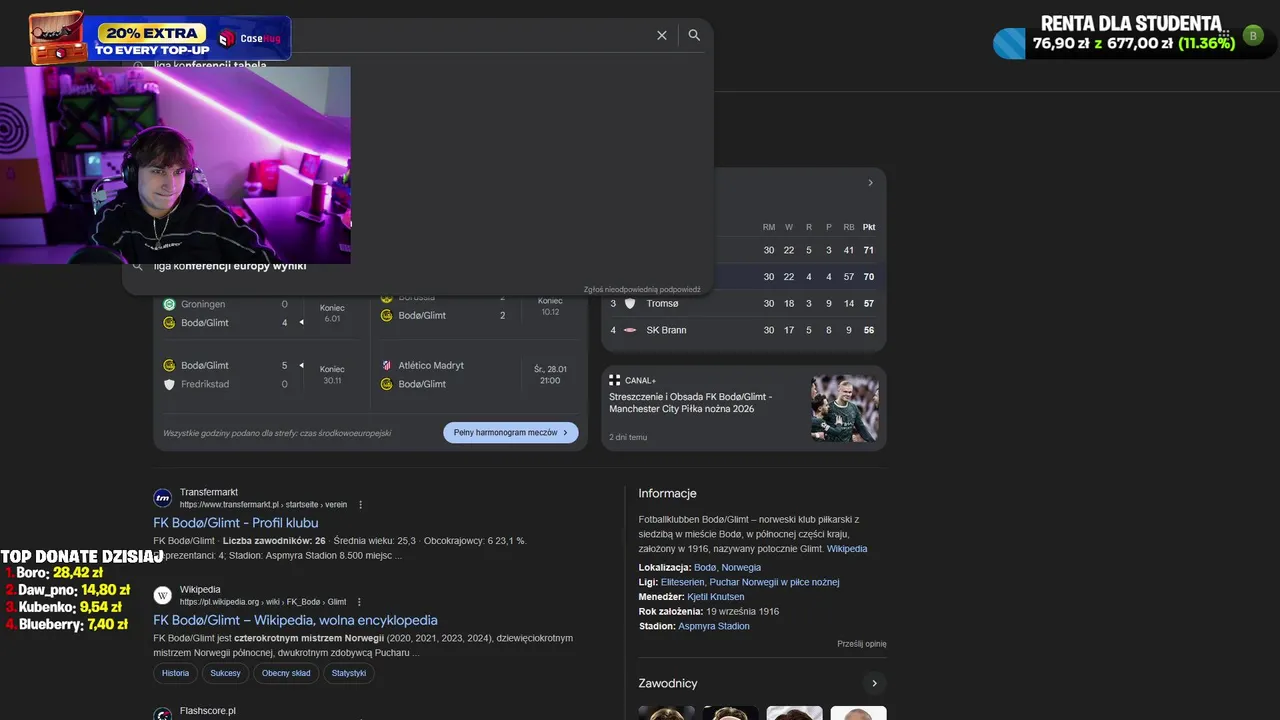Image resolution: width=1280 pixels, height=720 pixels.
Task: Click the Atlético Madryt team crest
Action: [x=386, y=365]
